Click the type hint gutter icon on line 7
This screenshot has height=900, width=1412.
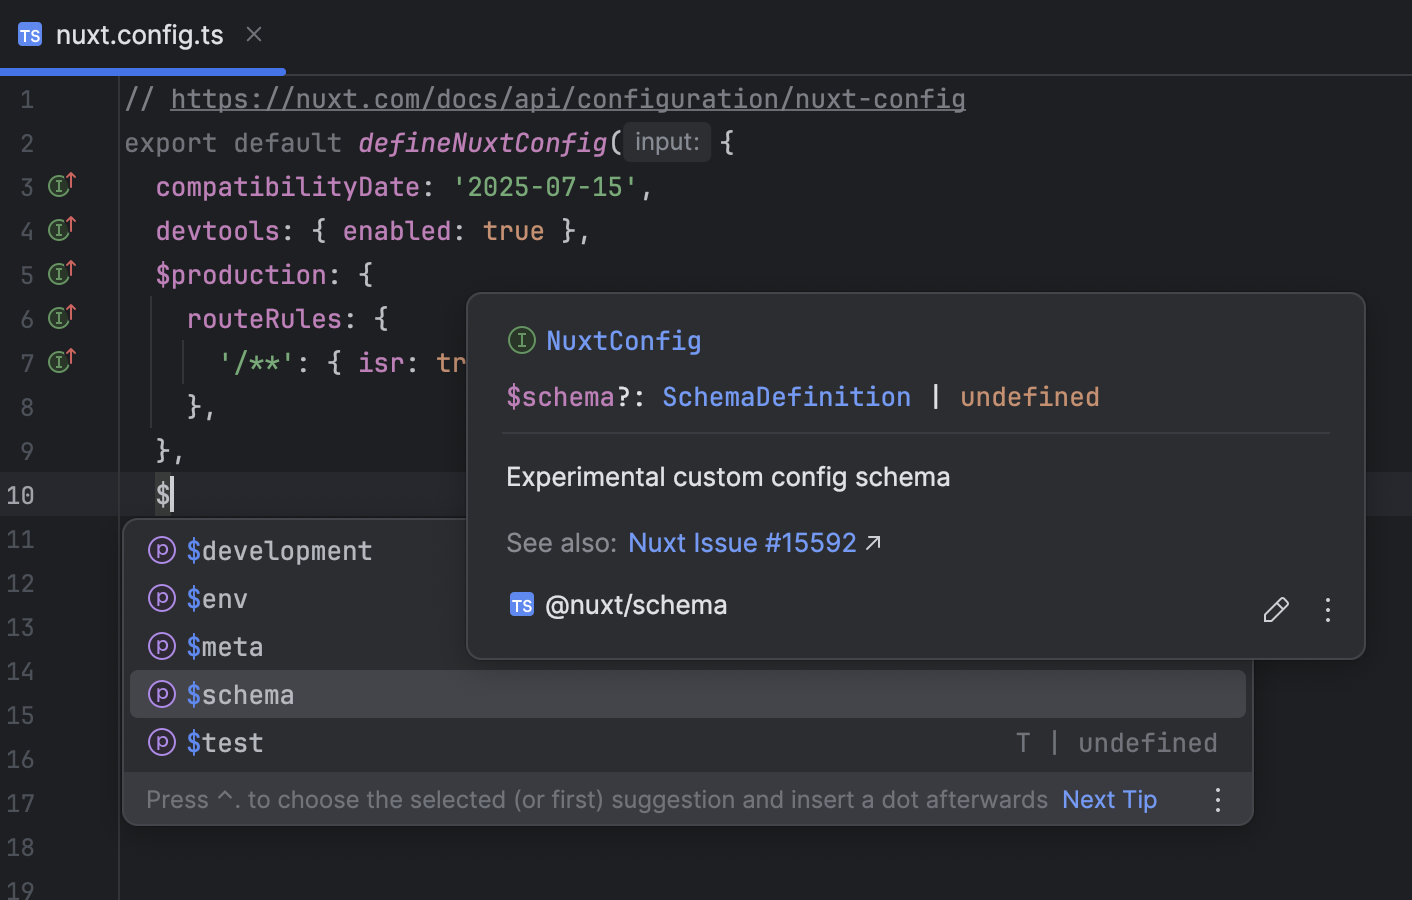click(x=60, y=361)
